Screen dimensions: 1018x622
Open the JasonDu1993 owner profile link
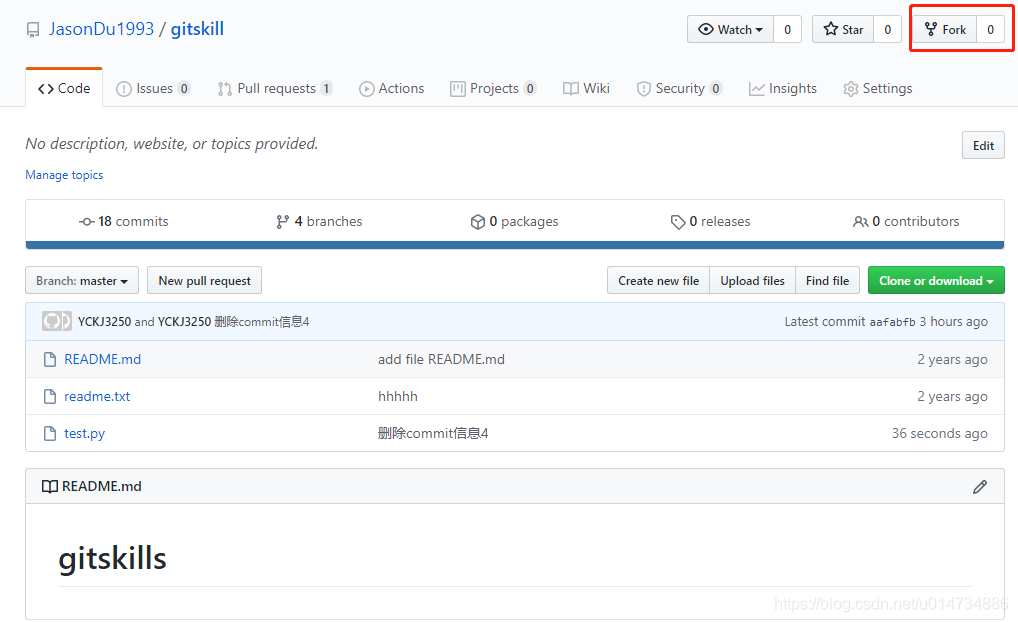101,29
